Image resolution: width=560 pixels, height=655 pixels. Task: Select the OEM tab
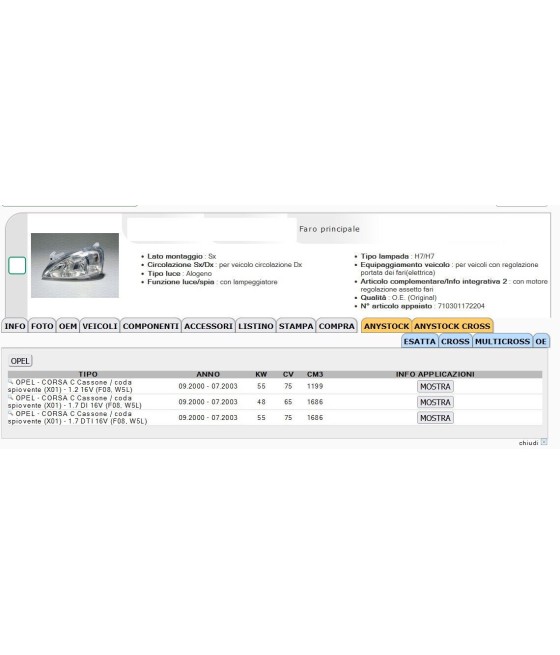click(x=68, y=326)
